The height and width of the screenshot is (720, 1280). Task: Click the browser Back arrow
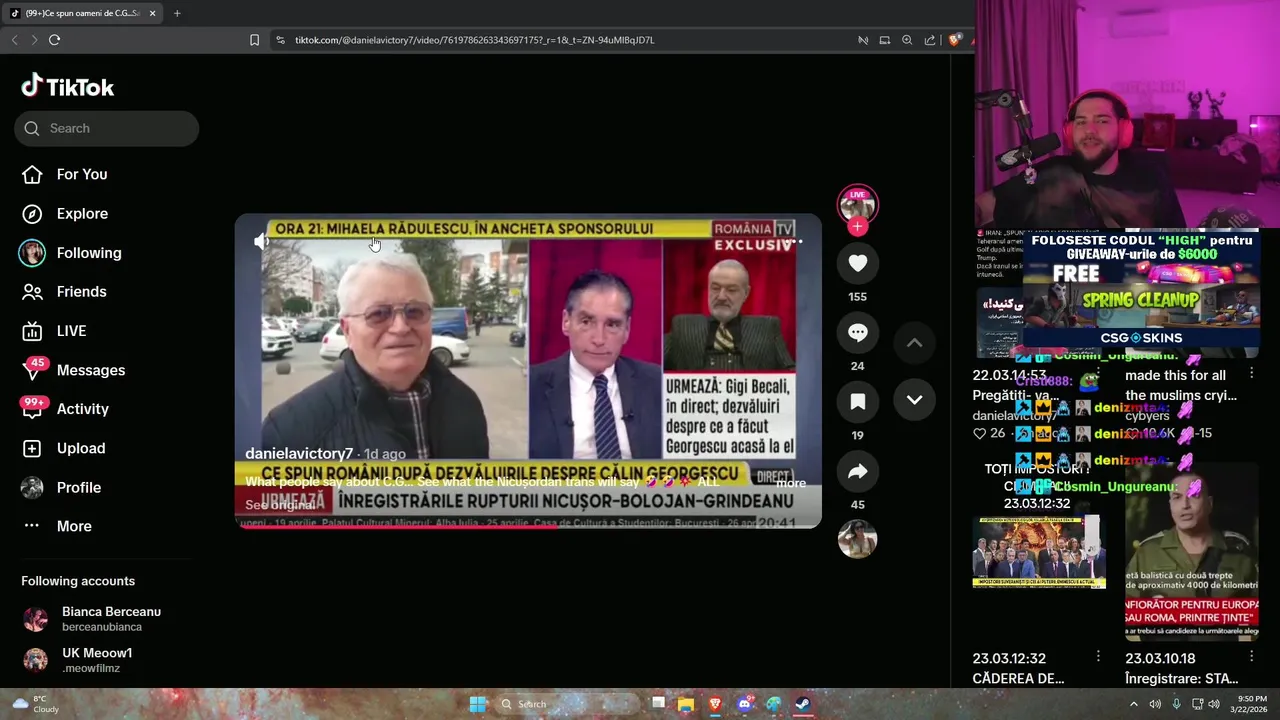(14, 40)
